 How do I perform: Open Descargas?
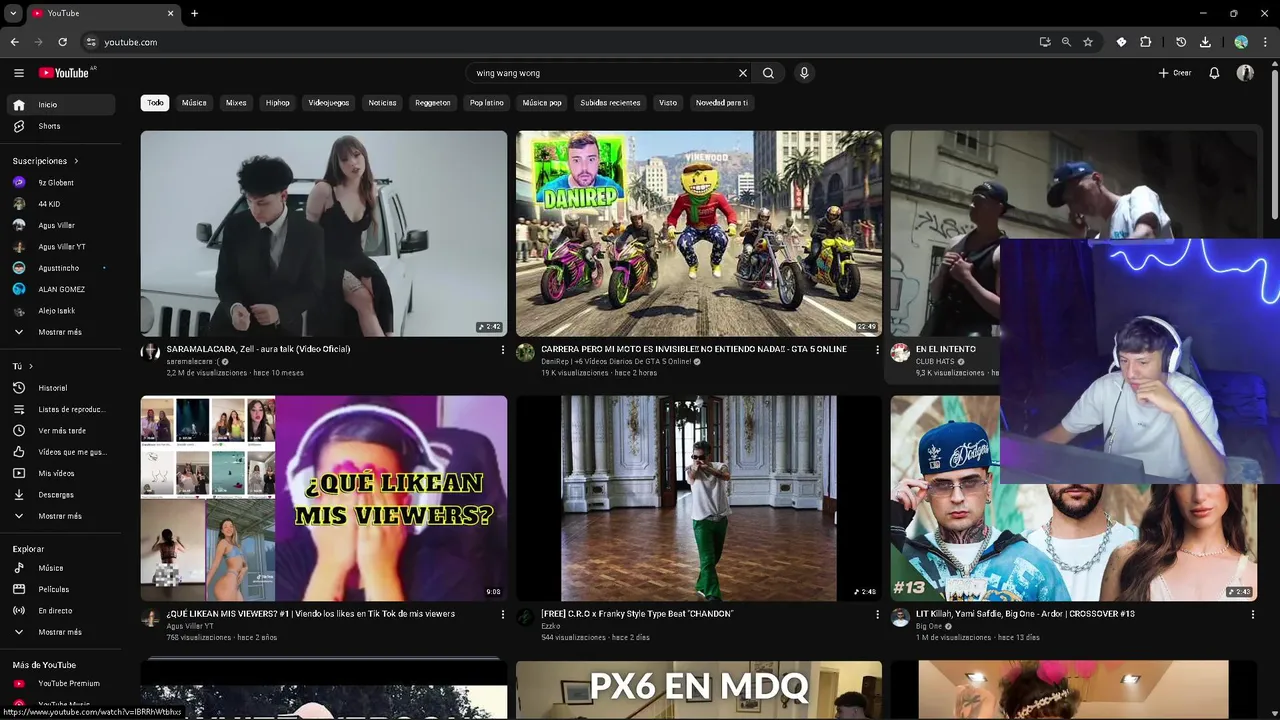point(61,495)
